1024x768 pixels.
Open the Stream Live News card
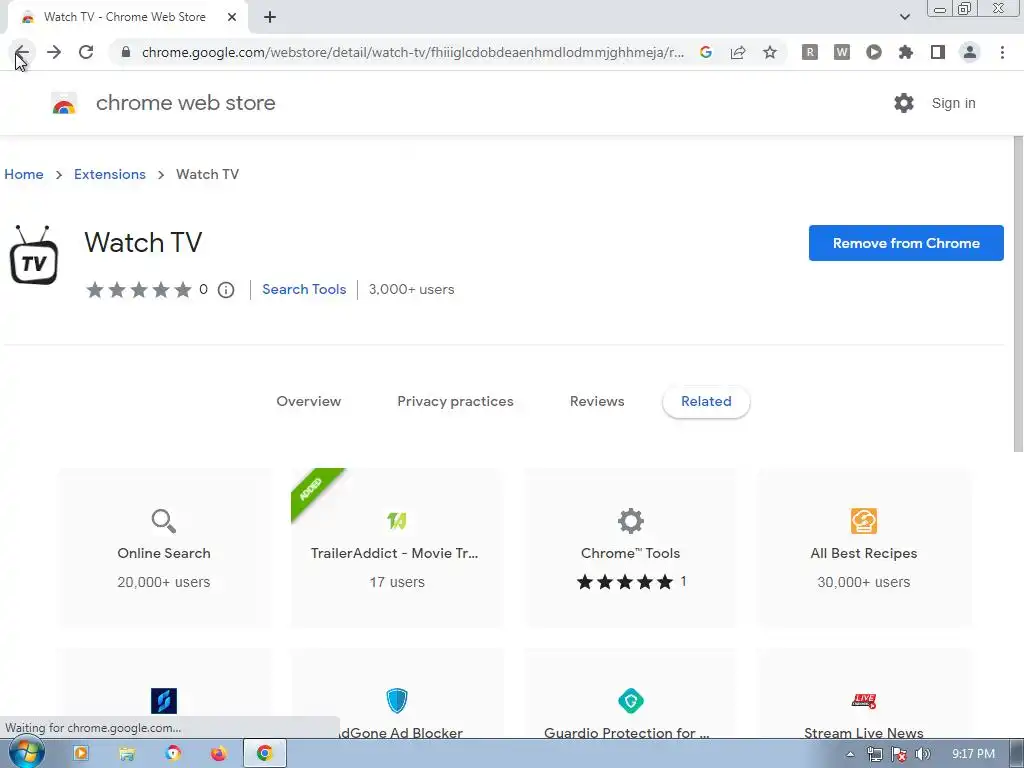coord(863,694)
